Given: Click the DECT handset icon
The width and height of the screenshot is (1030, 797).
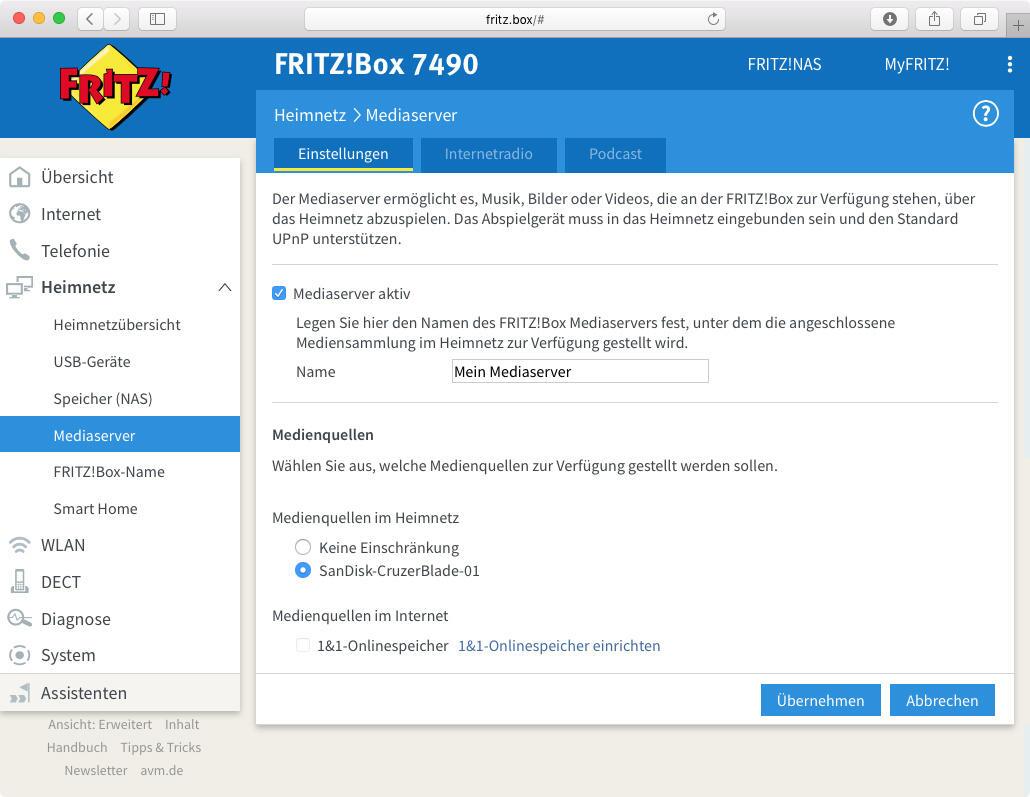Looking at the screenshot, I should click(x=20, y=581).
